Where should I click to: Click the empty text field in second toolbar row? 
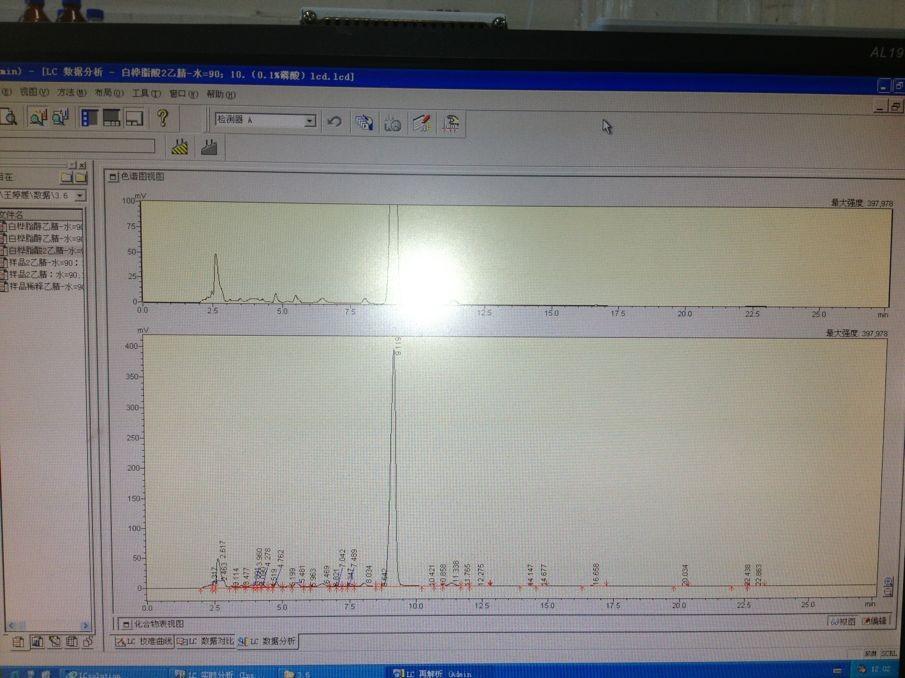(77, 145)
